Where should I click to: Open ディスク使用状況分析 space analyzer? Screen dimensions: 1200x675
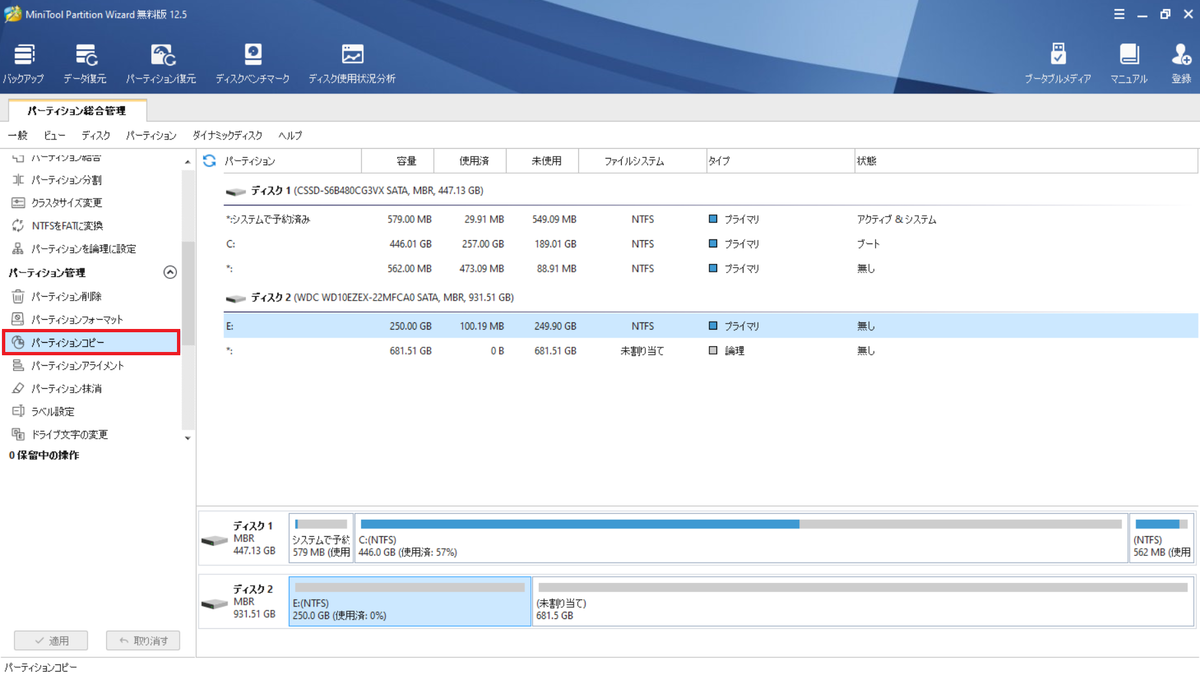[352, 63]
